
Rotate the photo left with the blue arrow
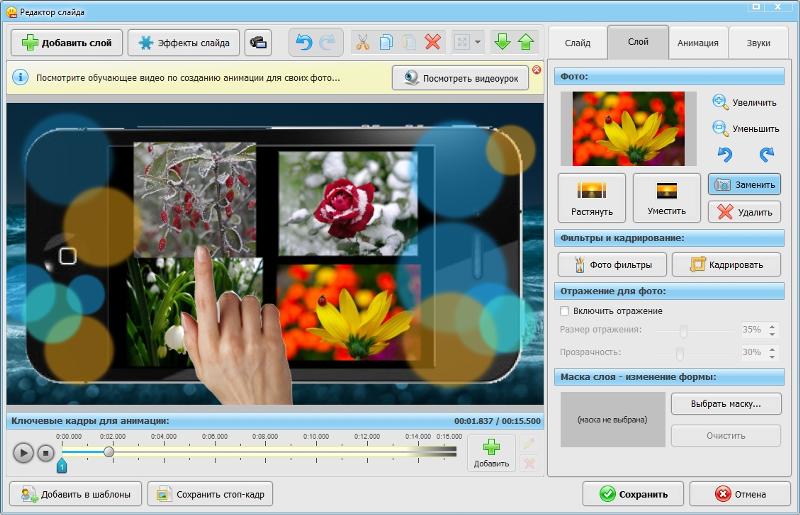725,154
